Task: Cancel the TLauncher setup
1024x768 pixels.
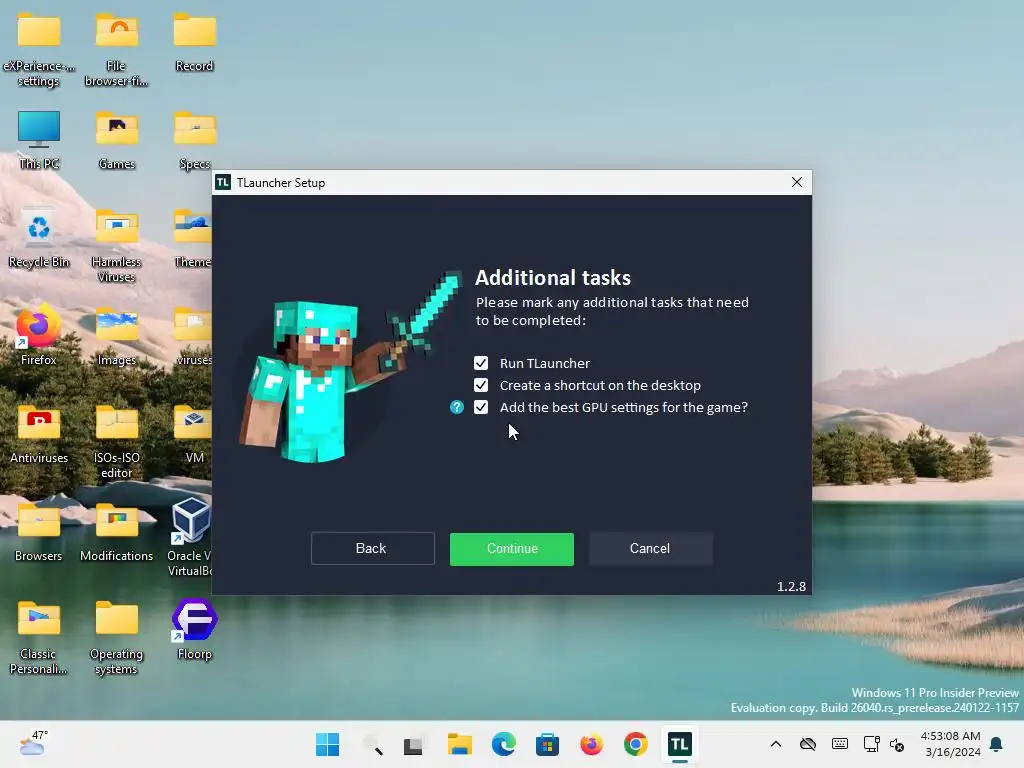Action: 650,549
